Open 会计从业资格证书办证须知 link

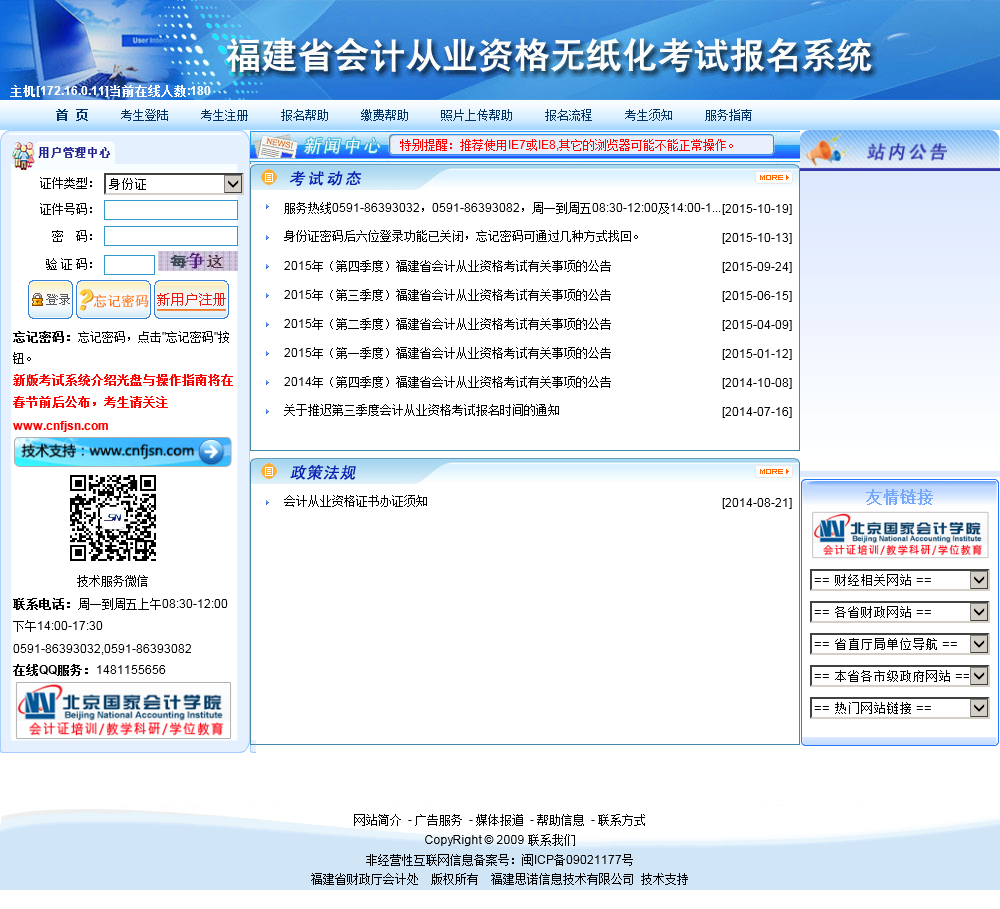pos(355,501)
